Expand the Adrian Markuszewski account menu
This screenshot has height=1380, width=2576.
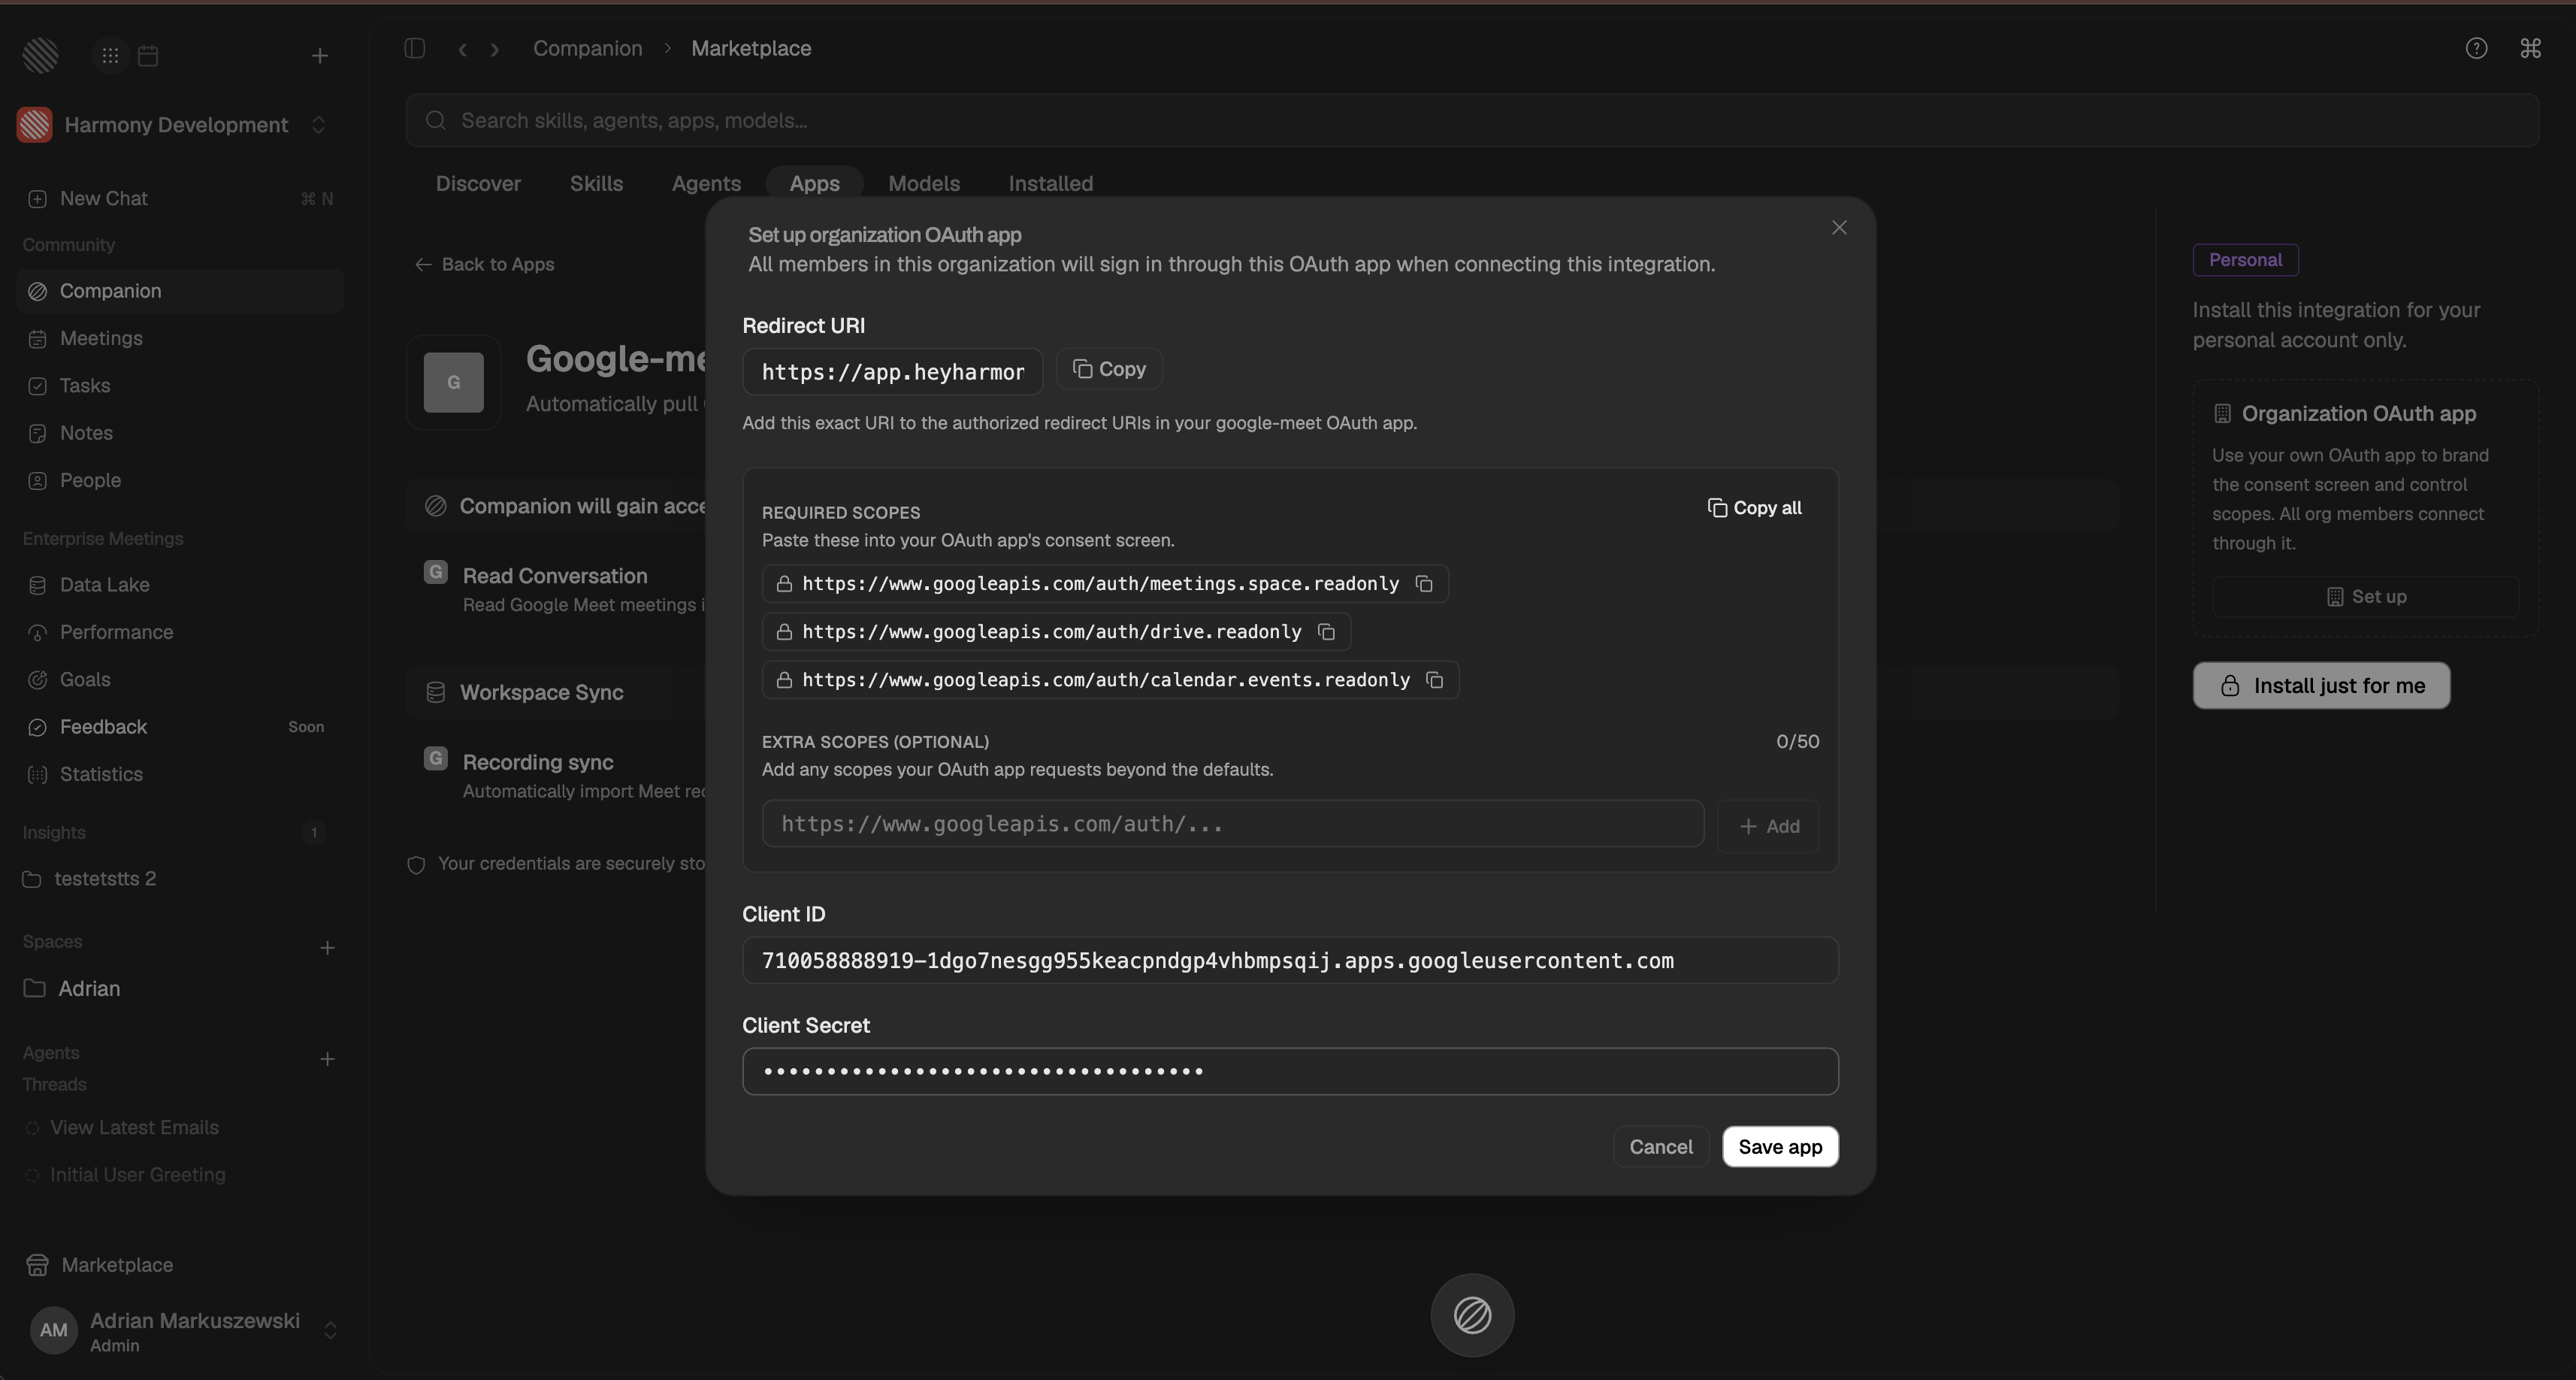pyautogui.click(x=330, y=1330)
